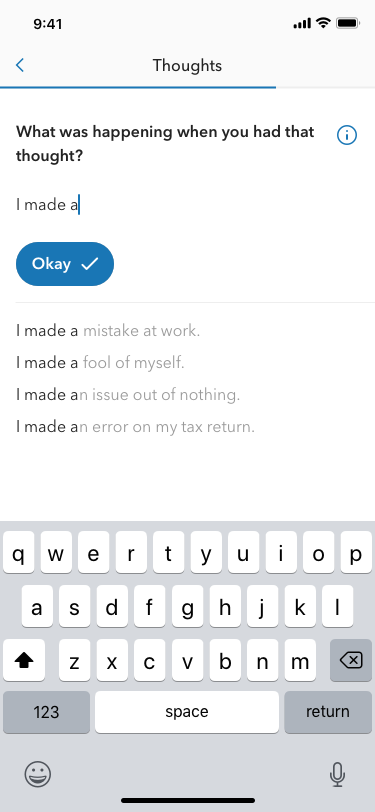Tap the letter g key

pyautogui.click(x=187, y=606)
